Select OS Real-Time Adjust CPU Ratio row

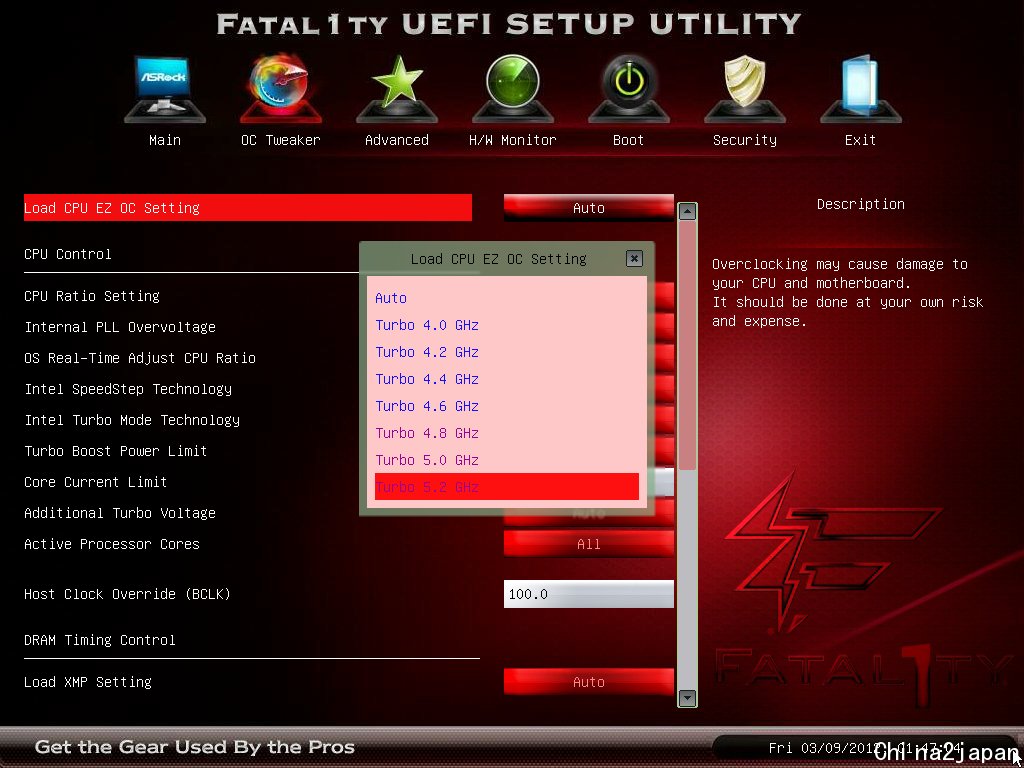click(140, 358)
